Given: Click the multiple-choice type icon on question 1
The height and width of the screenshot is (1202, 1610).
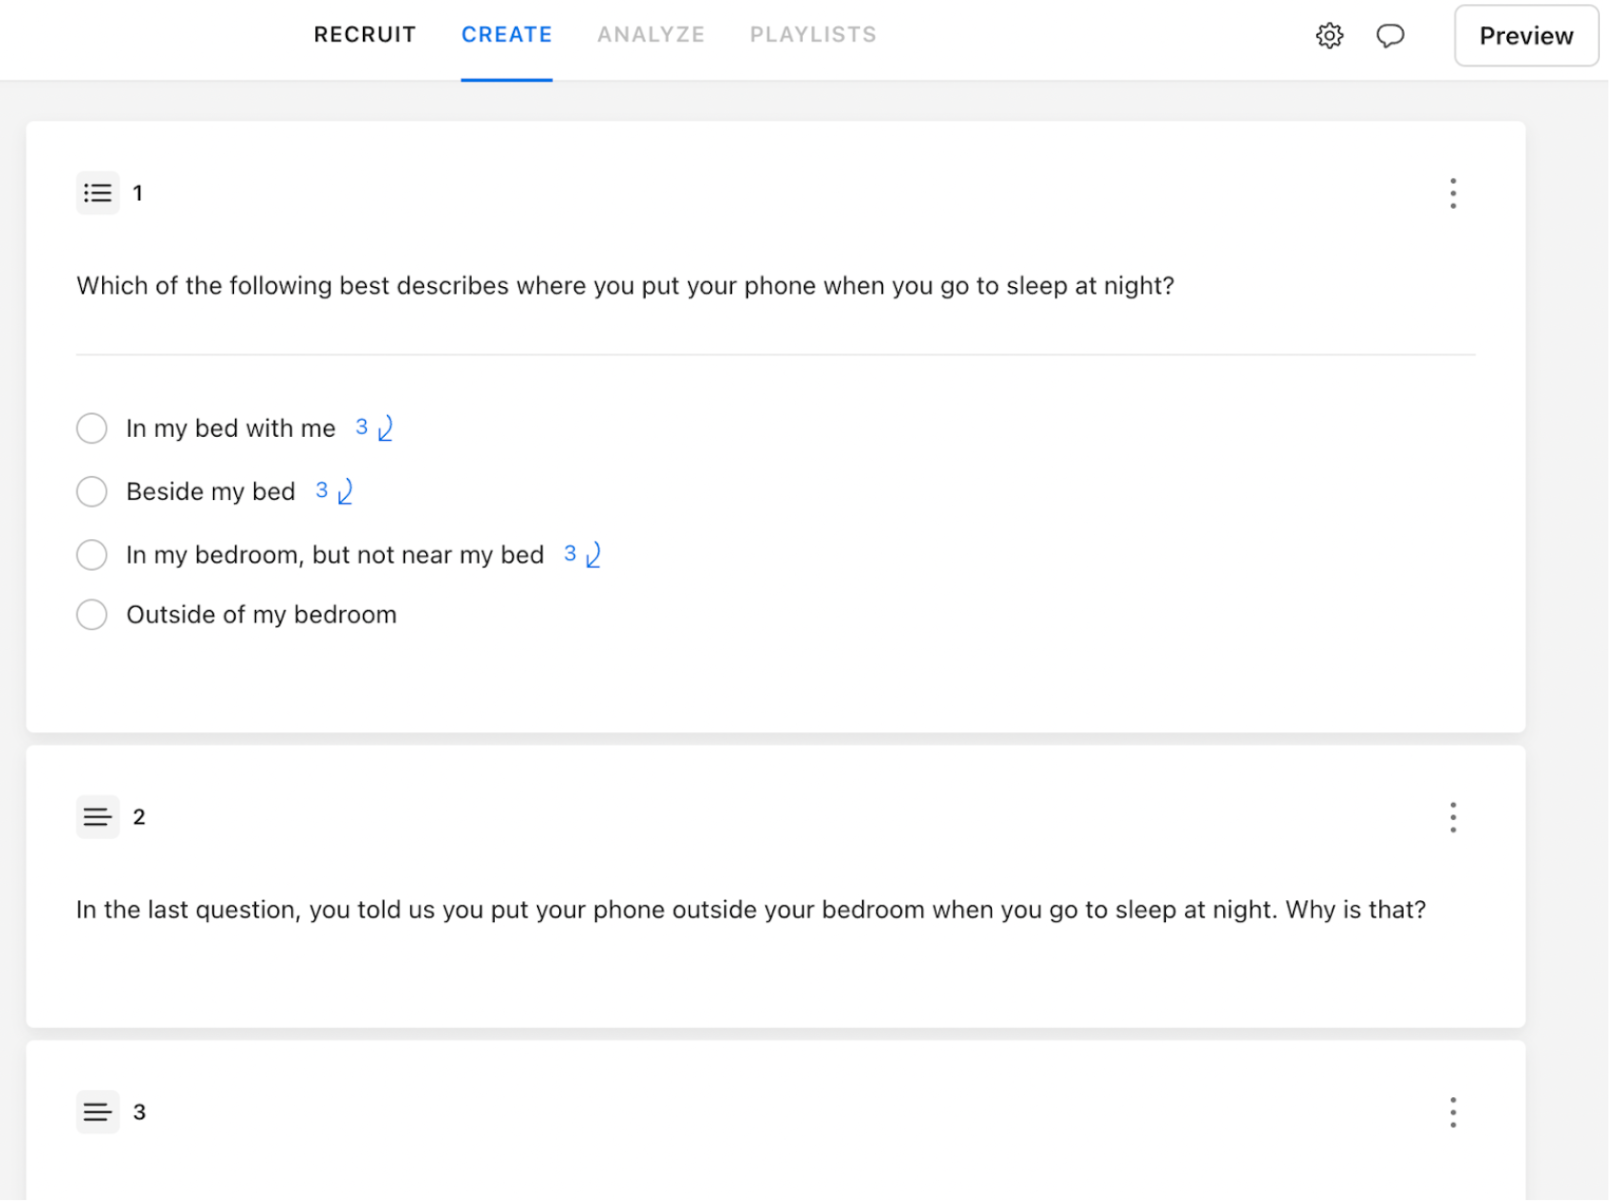Looking at the screenshot, I should pos(98,193).
